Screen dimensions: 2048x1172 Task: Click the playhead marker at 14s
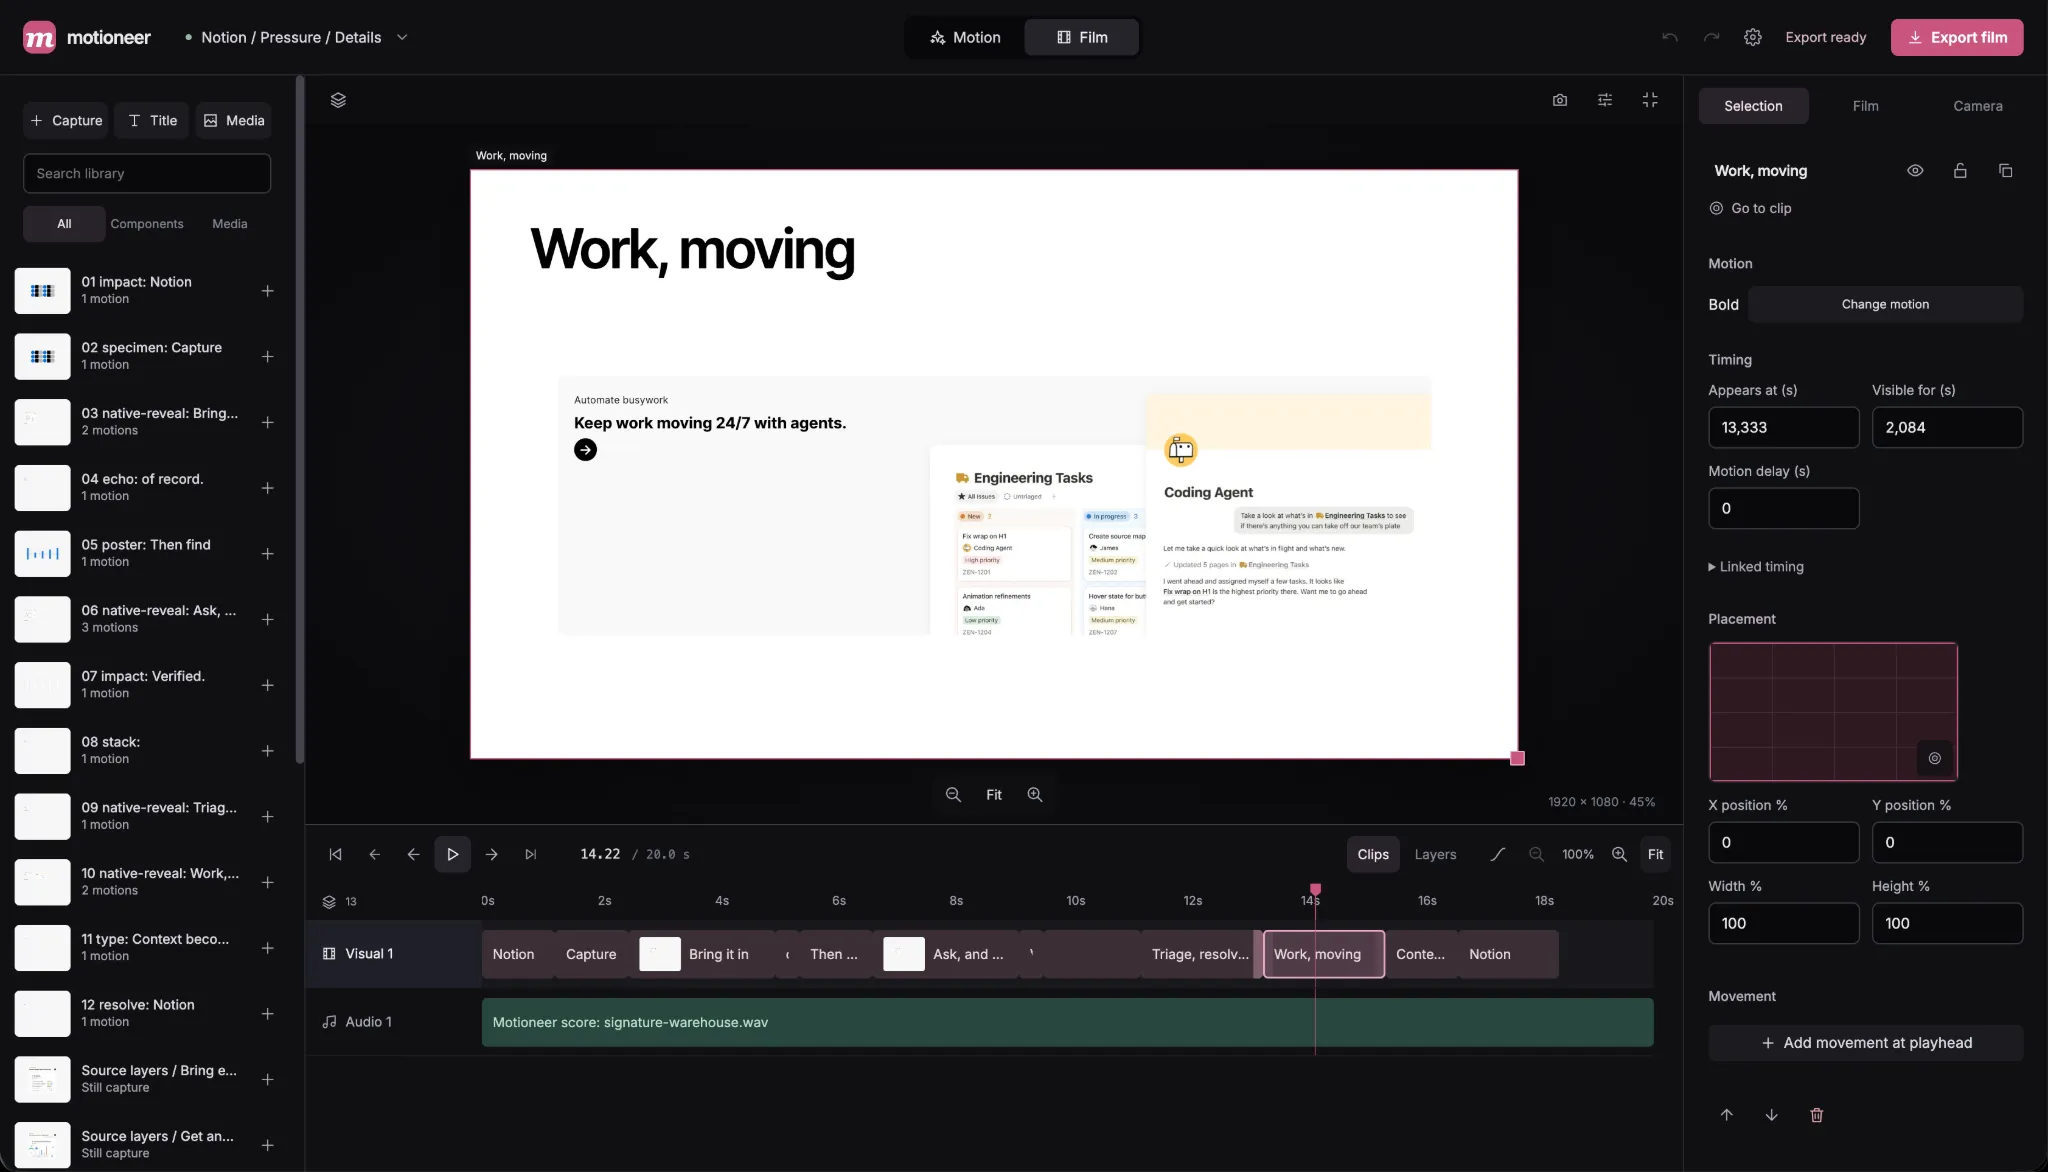point(1315,889)
